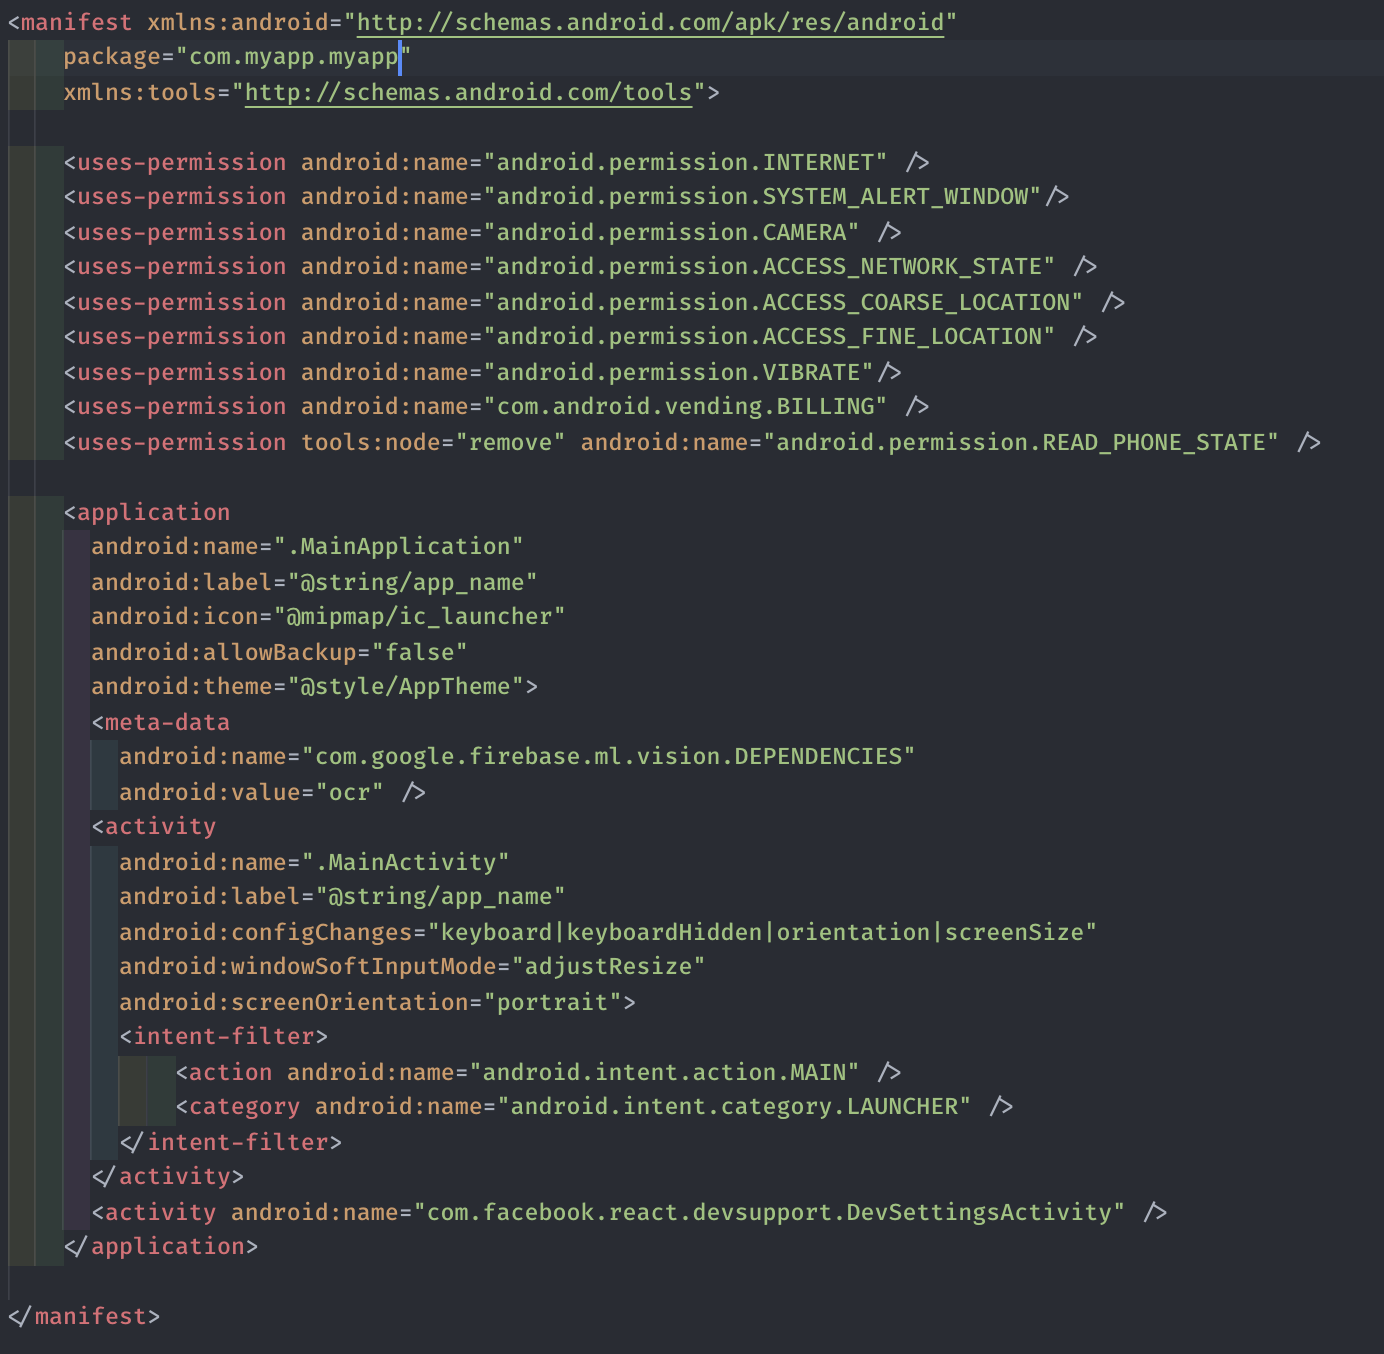
Task: Click the INTERNET permission value
Action: [x=685, y=162]
